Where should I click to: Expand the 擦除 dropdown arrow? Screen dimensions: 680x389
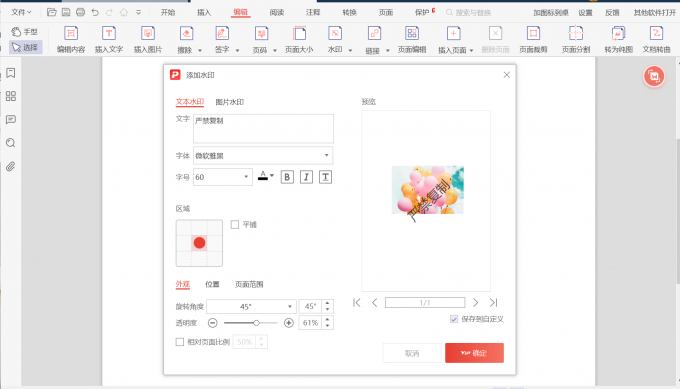200,50
